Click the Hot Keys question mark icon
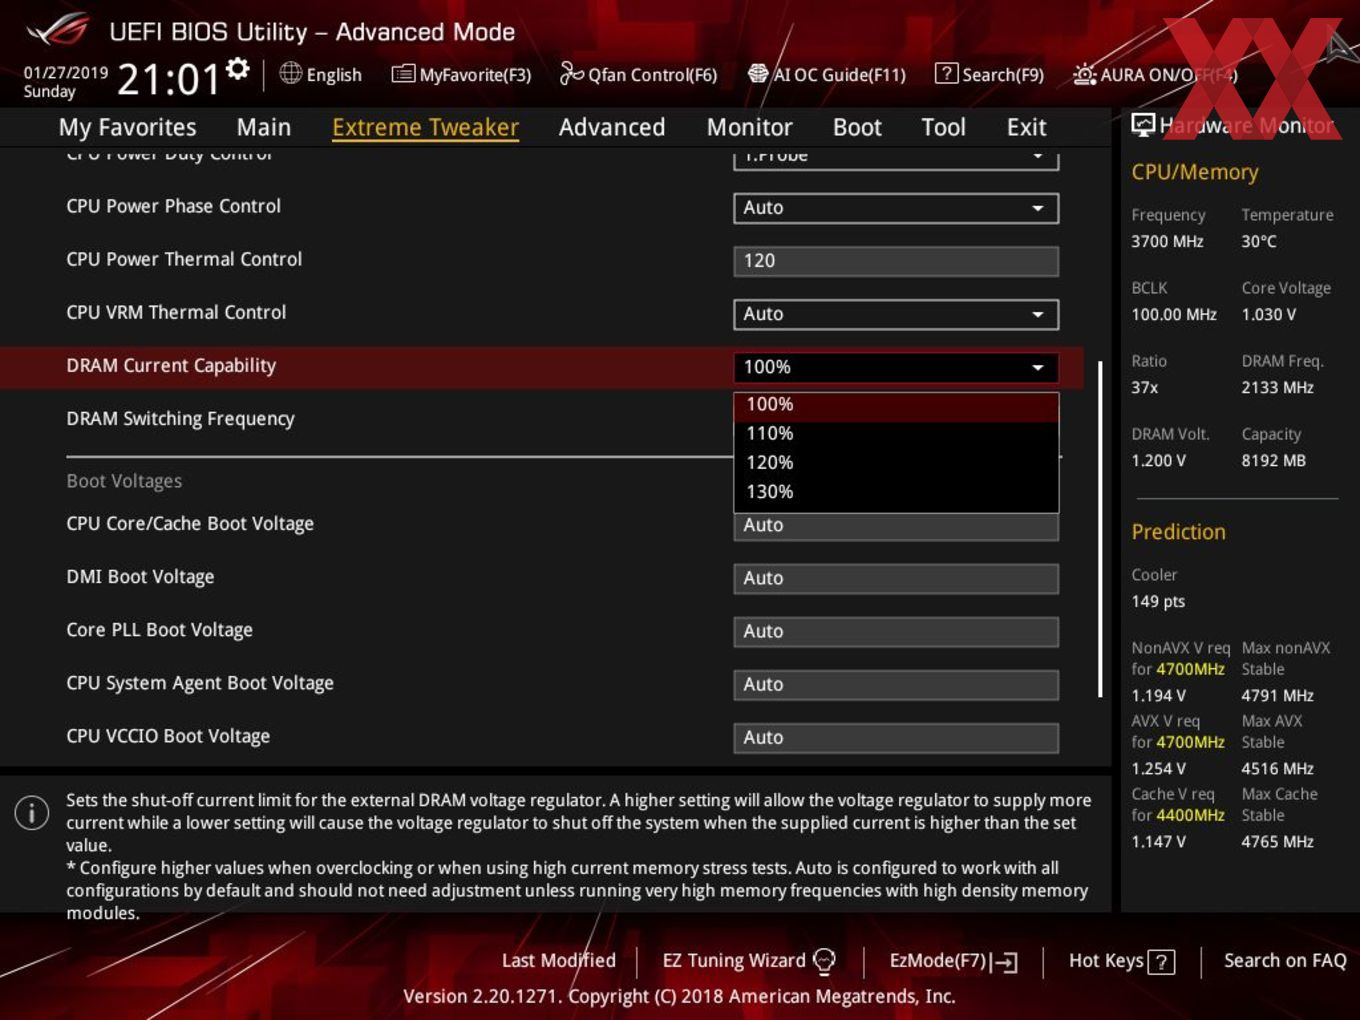Image resolution: width=1360 pixels, height=1020 pixels. point(1161,962)
